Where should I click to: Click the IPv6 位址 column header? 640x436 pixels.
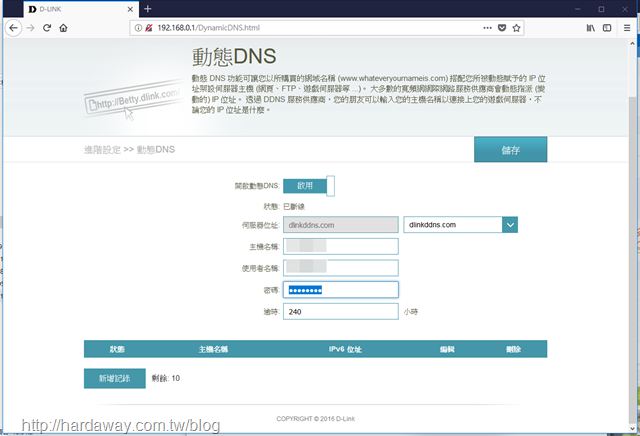click(345, 349)
